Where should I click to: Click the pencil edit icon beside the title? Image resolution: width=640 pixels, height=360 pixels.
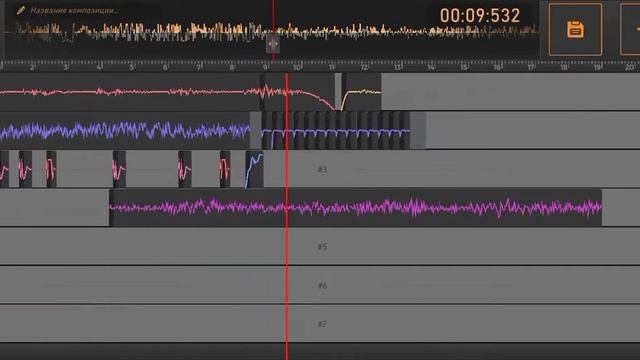(20, 10)
